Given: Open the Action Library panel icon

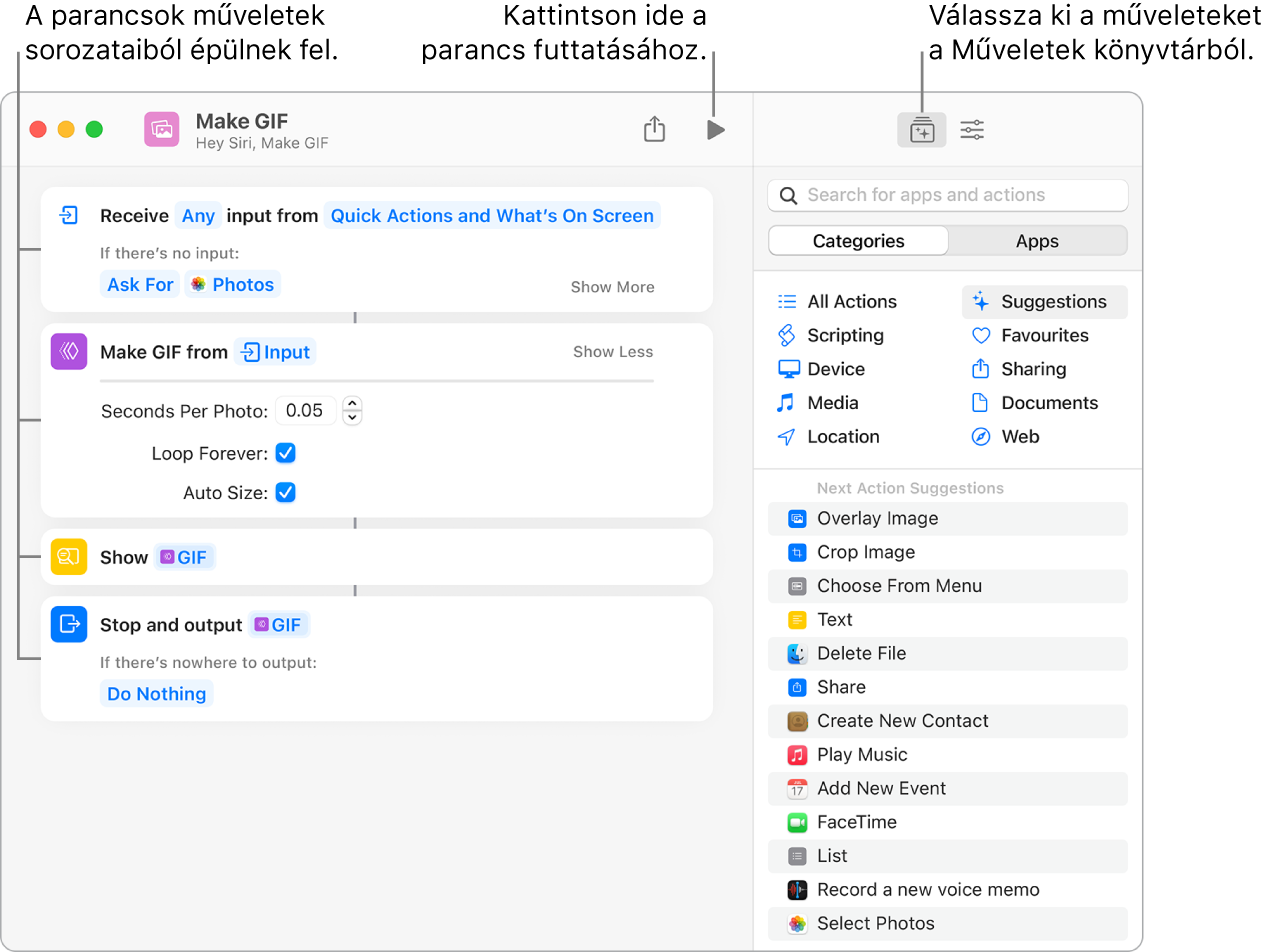Looking at the screenshot, I should (921, 130).
